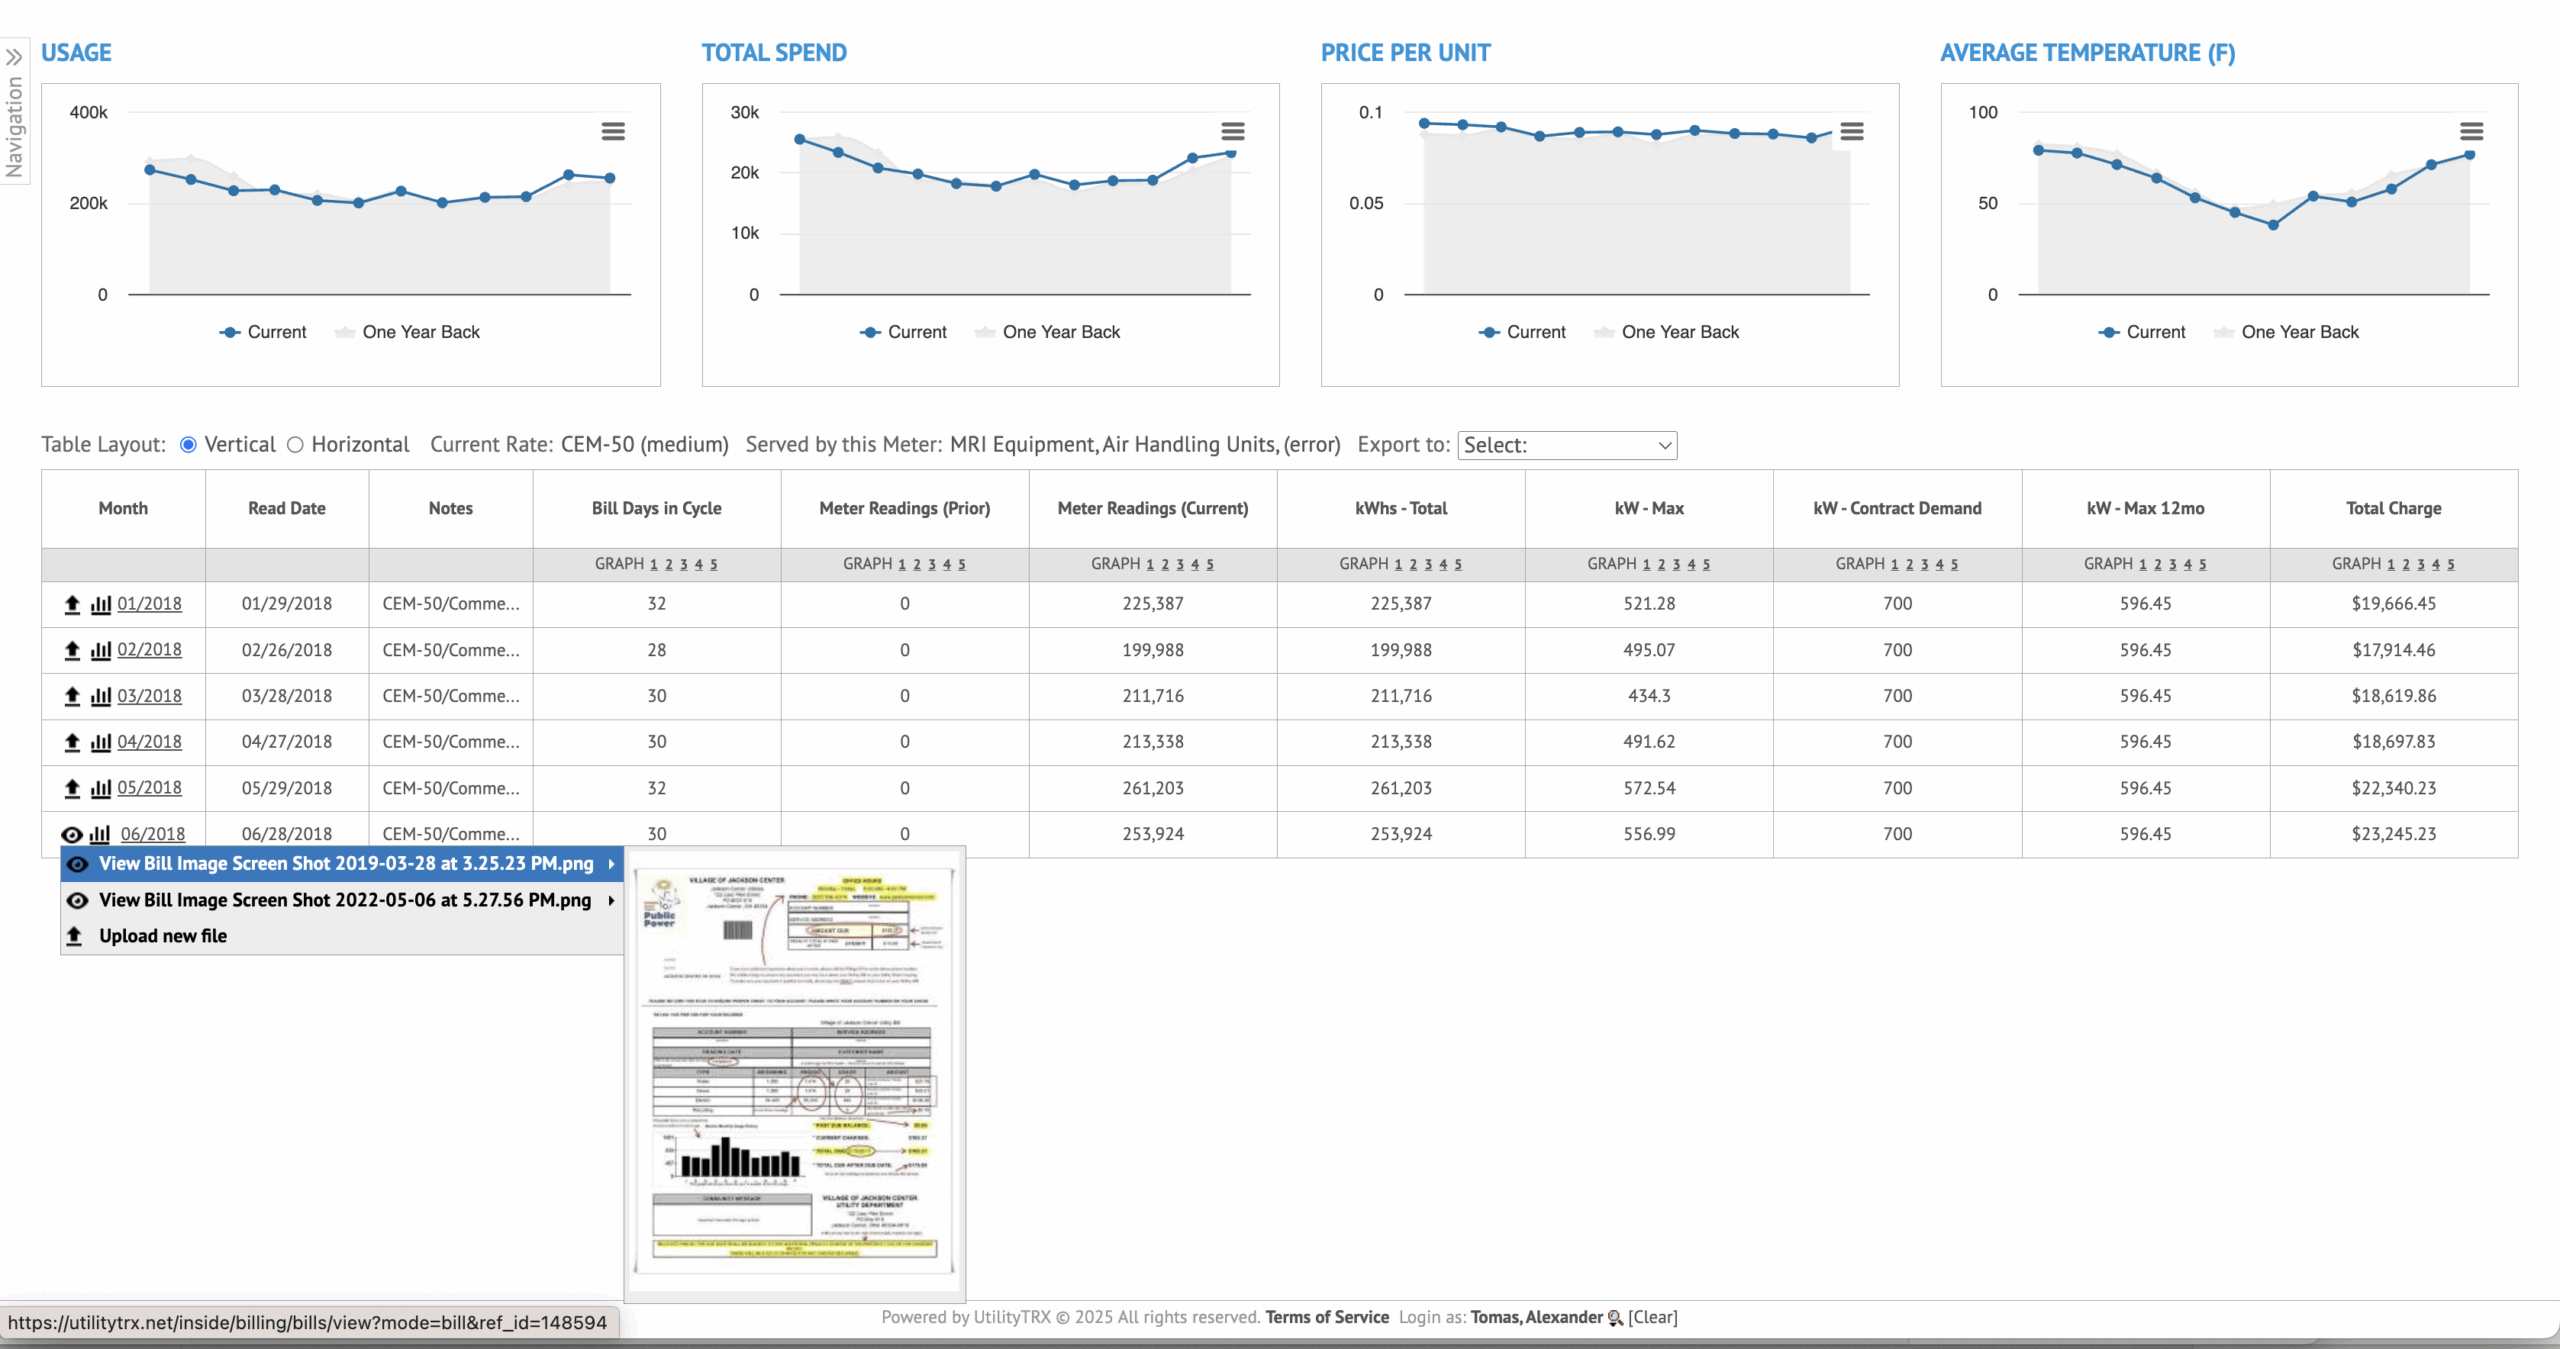
Task: Click bar chart icon for 05/2018
Action: (101, 788)
